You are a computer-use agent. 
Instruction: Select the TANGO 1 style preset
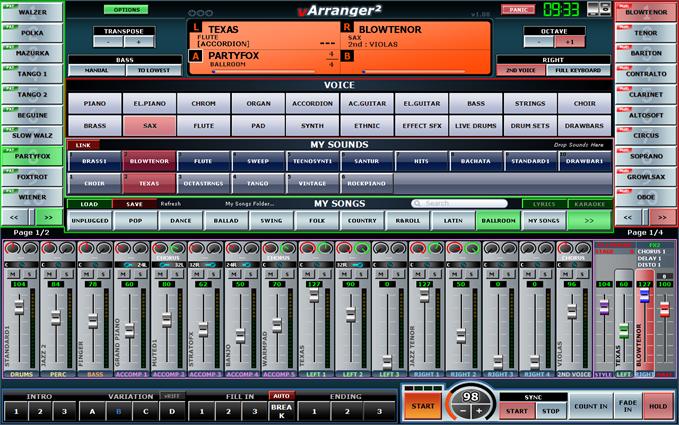[31, 75]
